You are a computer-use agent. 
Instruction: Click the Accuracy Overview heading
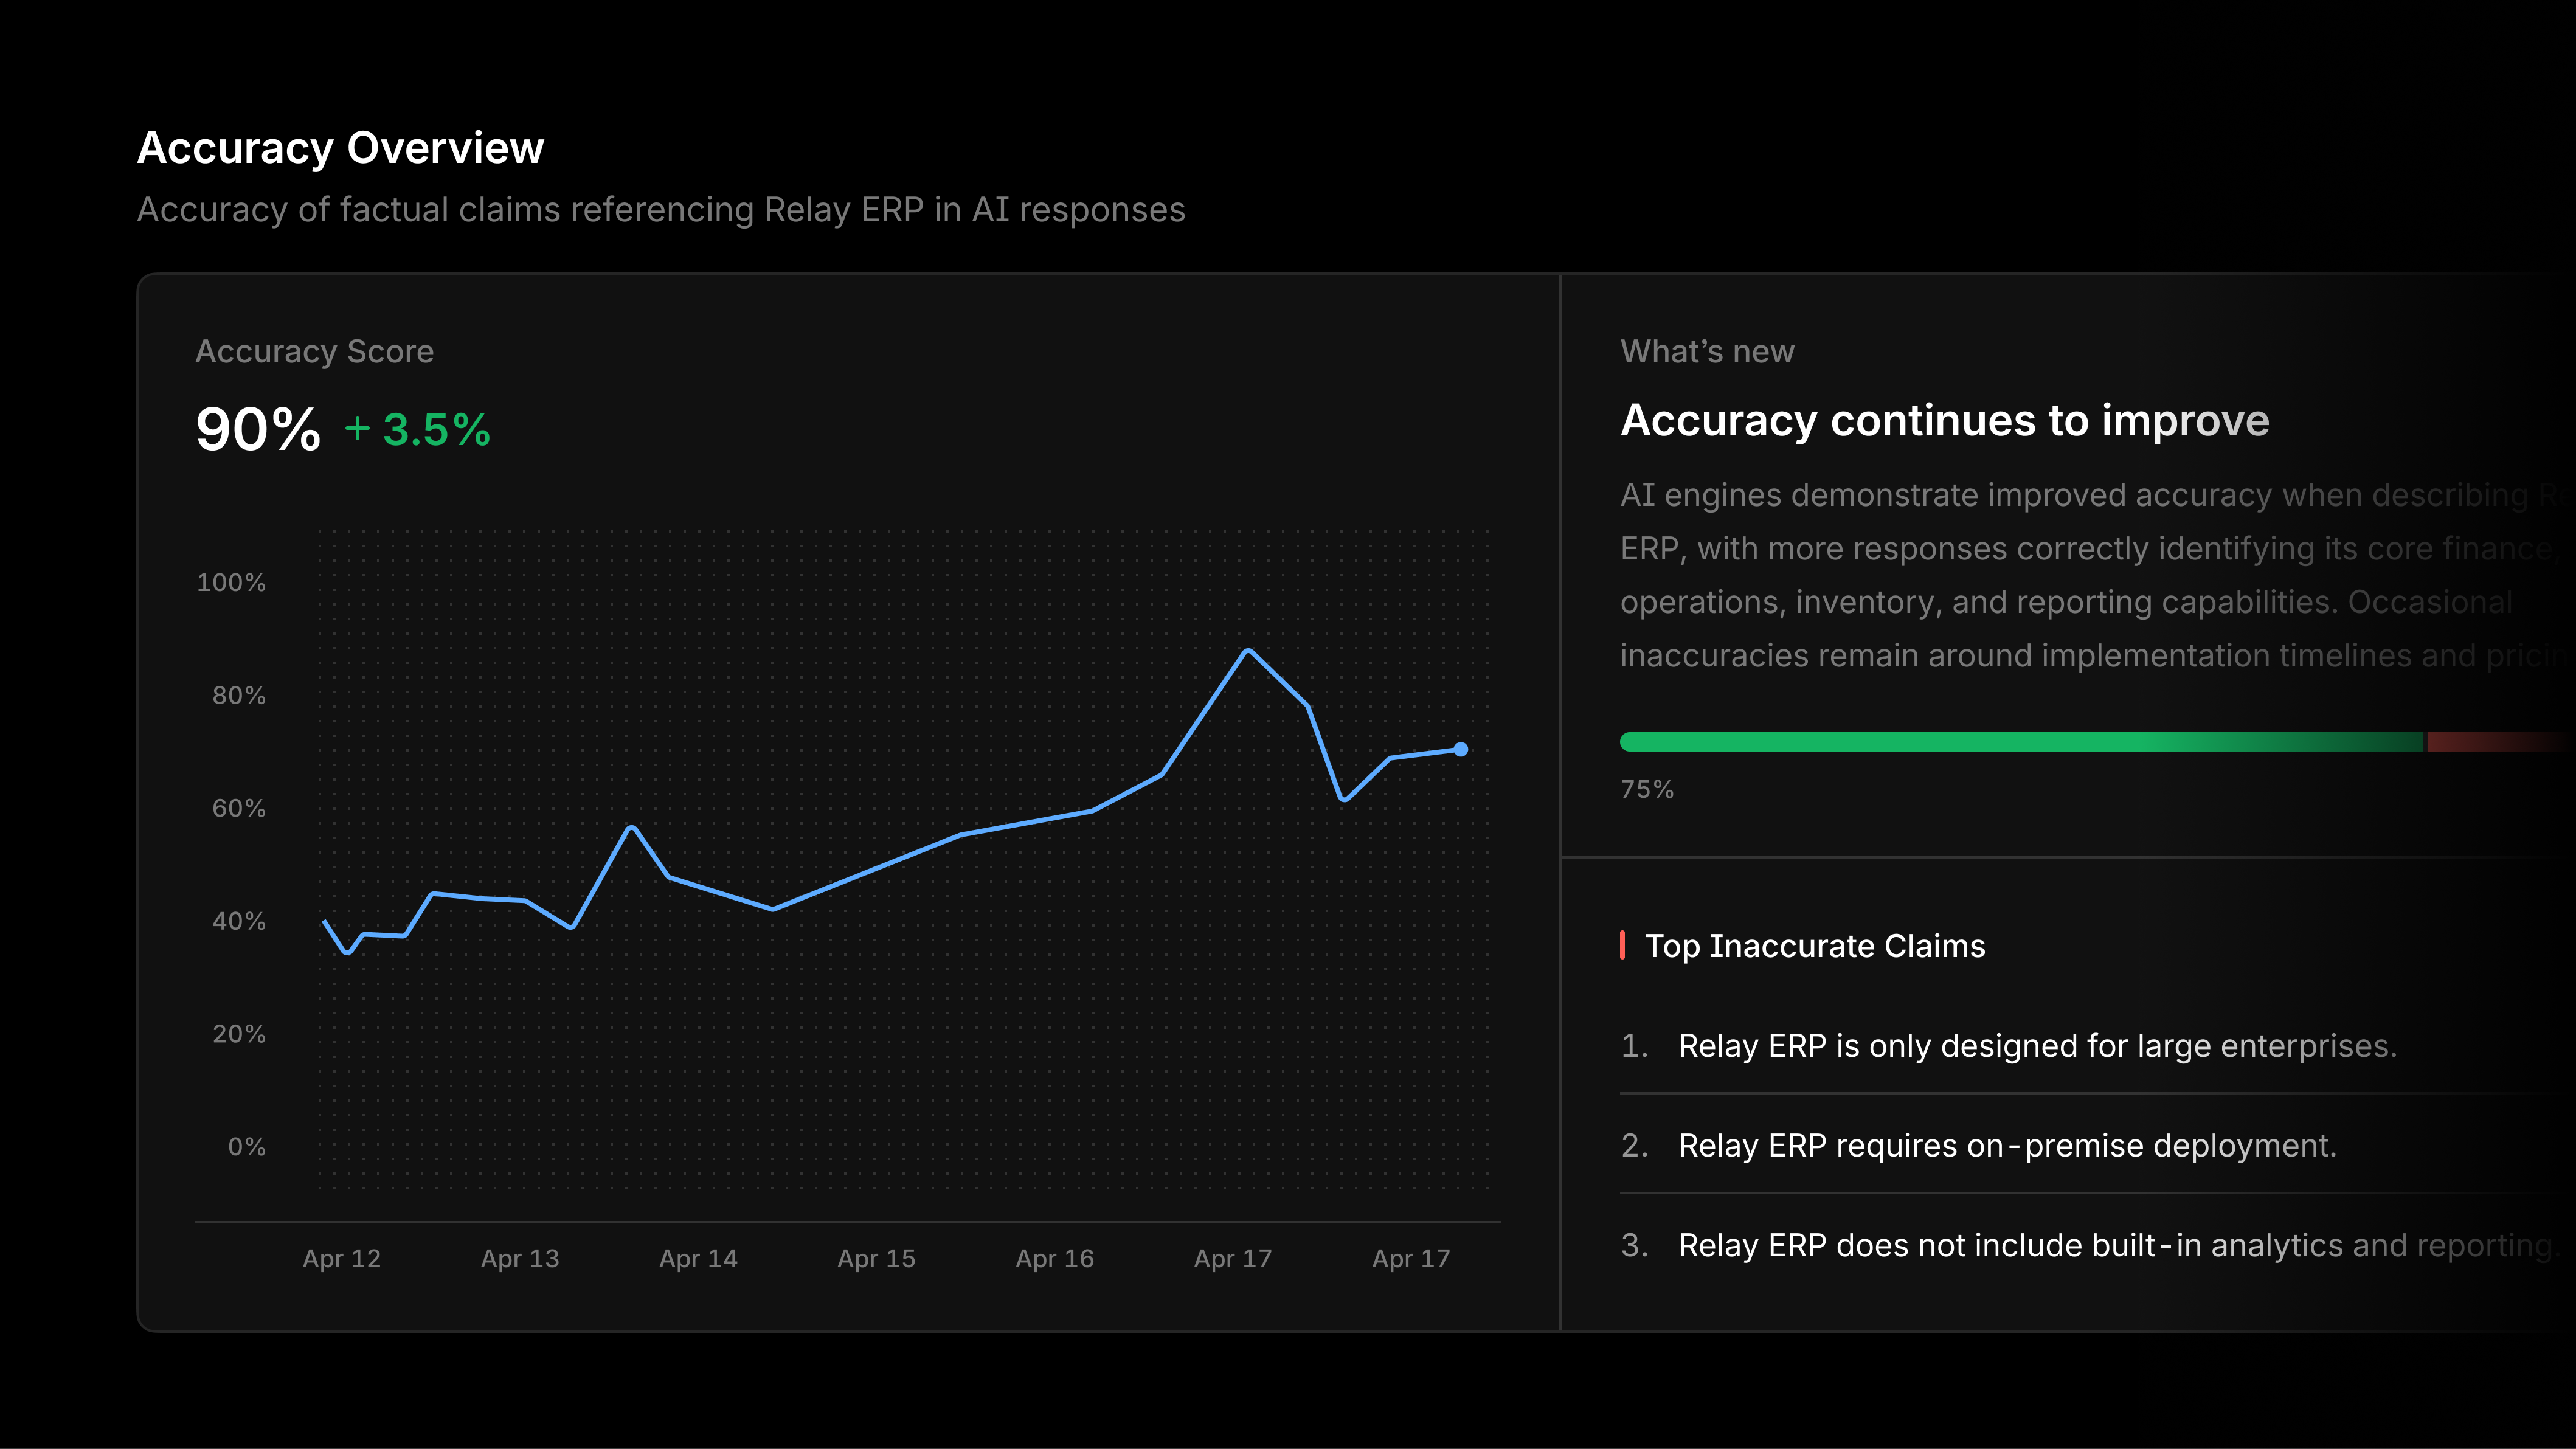point(340,148)
